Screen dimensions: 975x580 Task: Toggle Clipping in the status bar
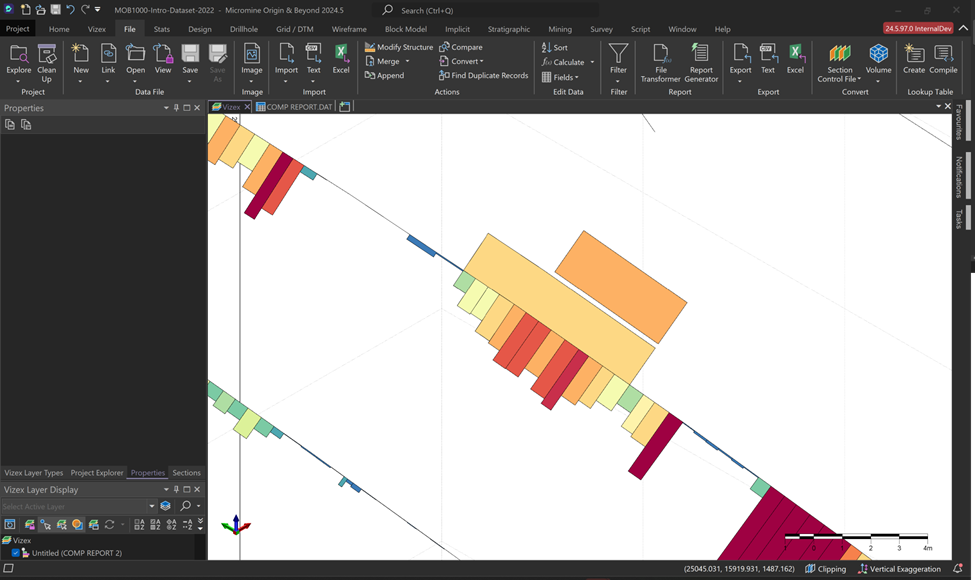824,569
